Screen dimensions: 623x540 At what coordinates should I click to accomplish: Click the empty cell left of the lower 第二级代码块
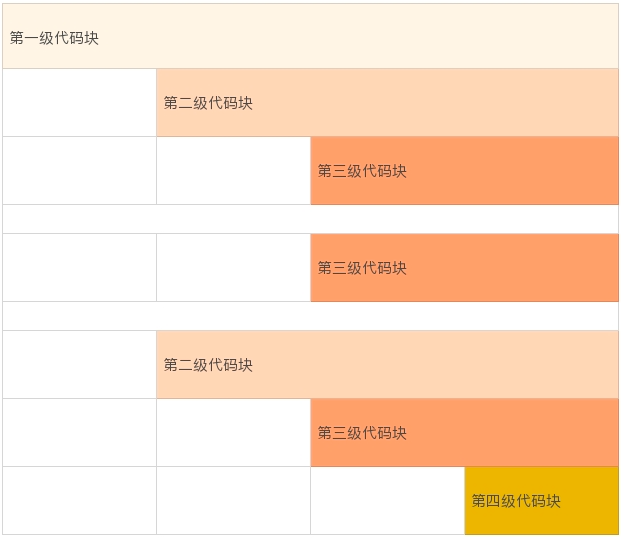(79, 364)
